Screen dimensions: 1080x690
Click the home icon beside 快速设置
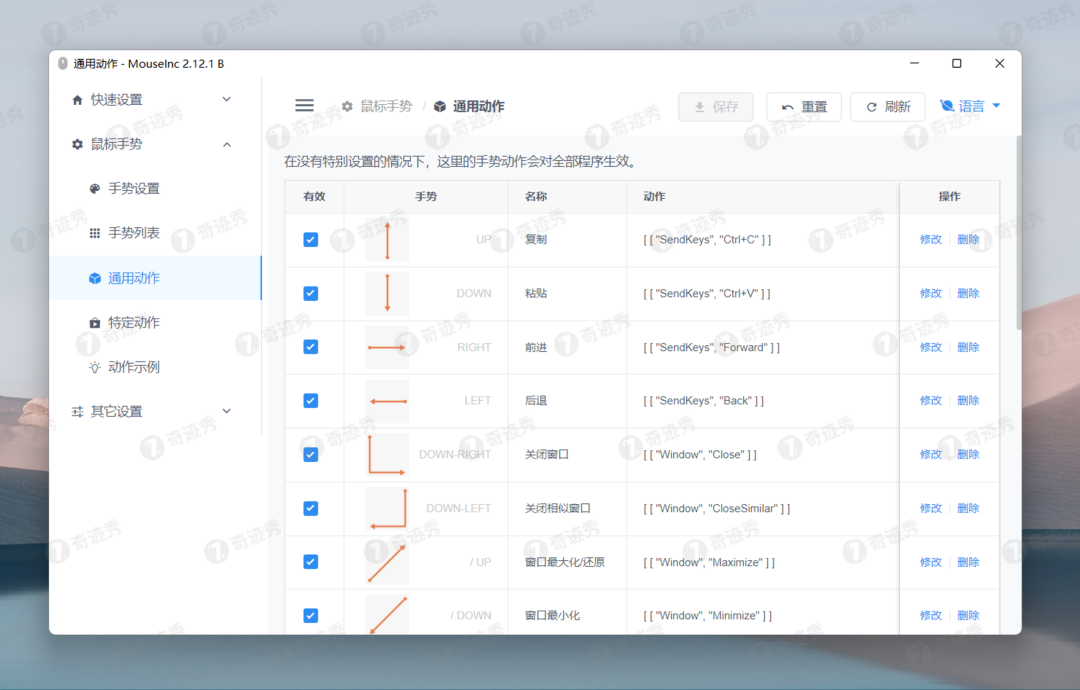pyautogui.click(x=76, y=99)
